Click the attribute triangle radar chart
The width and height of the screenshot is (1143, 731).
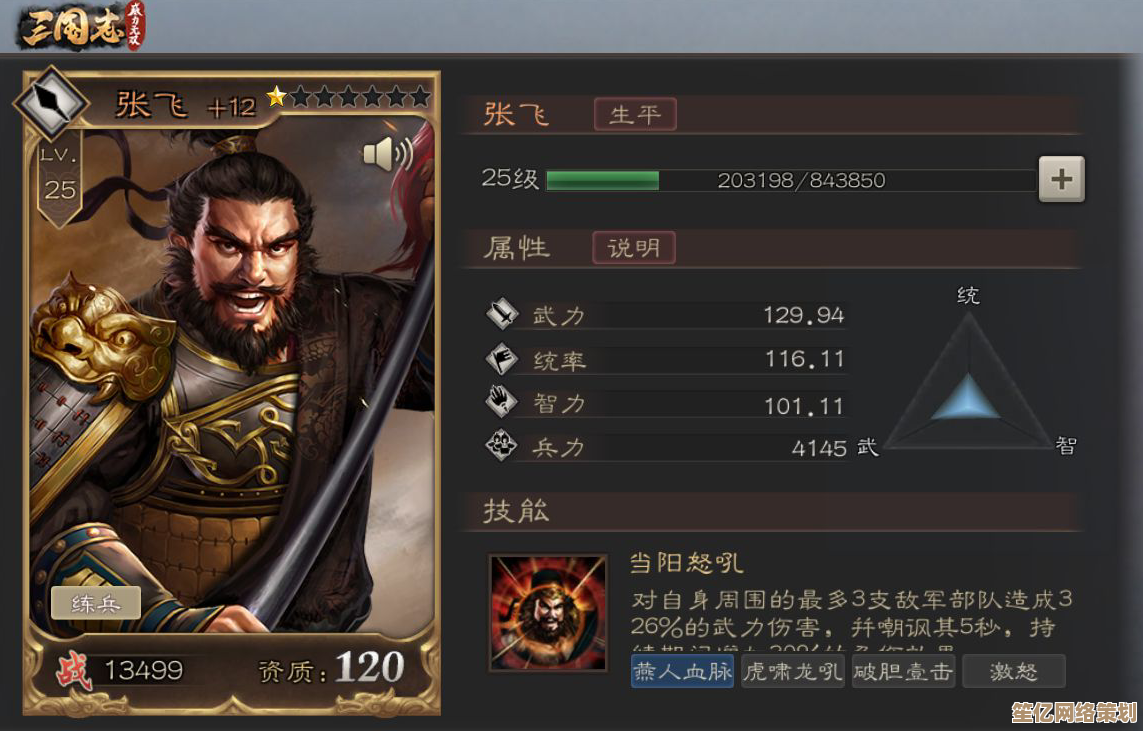coord(967,384)
